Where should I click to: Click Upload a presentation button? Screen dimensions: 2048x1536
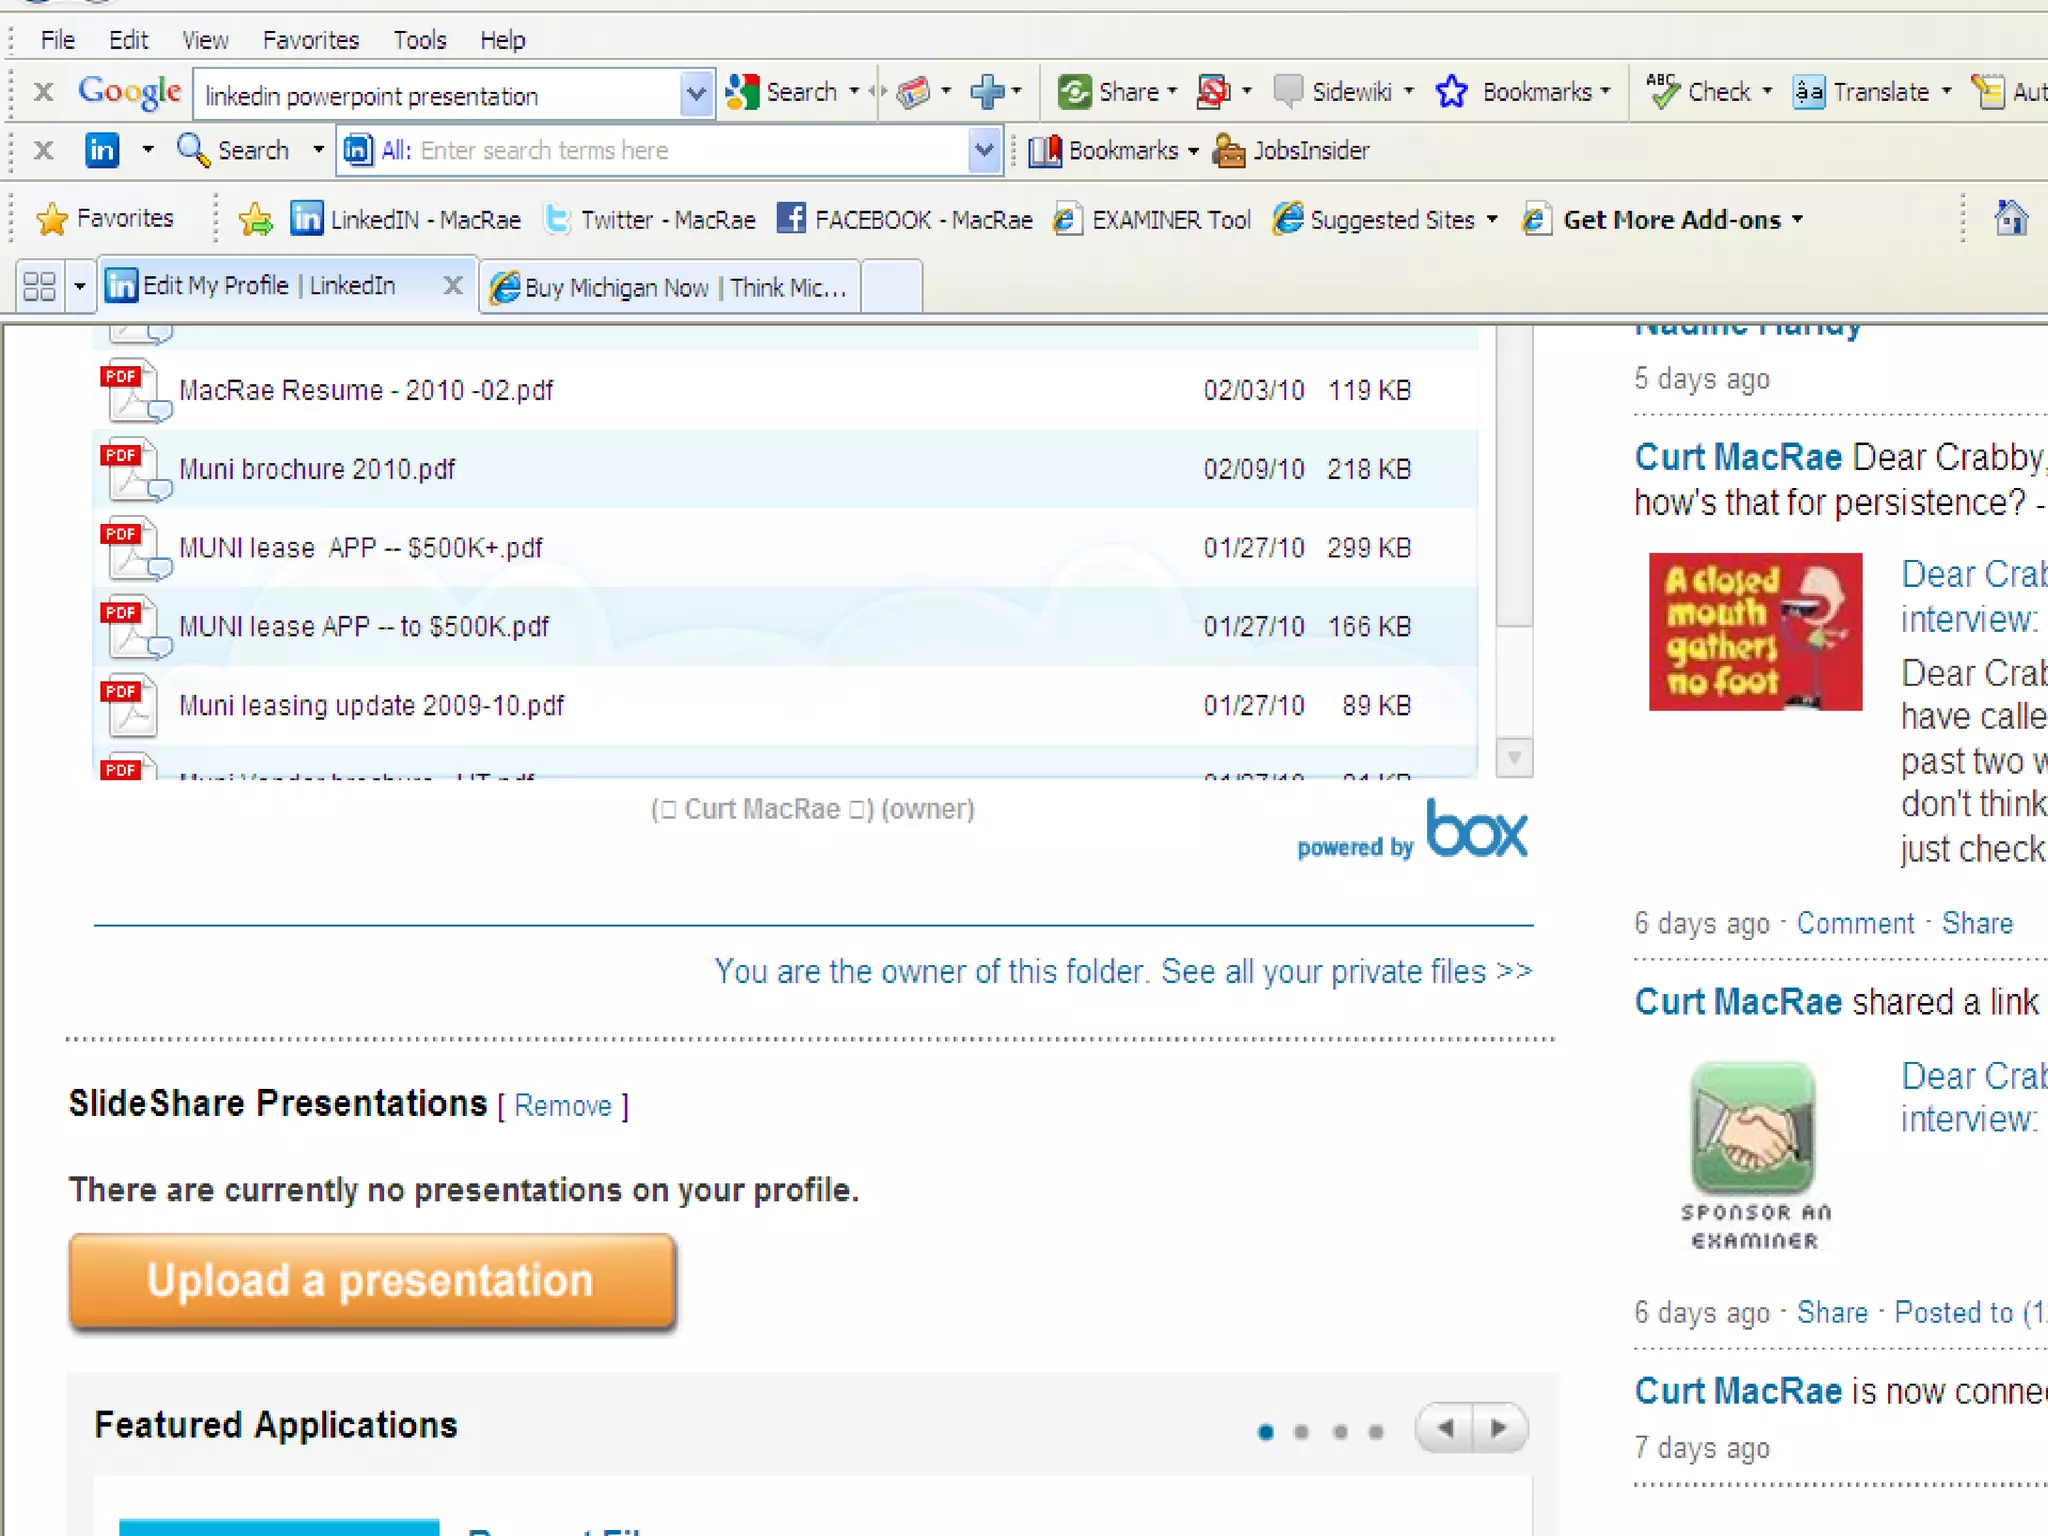372,1281
